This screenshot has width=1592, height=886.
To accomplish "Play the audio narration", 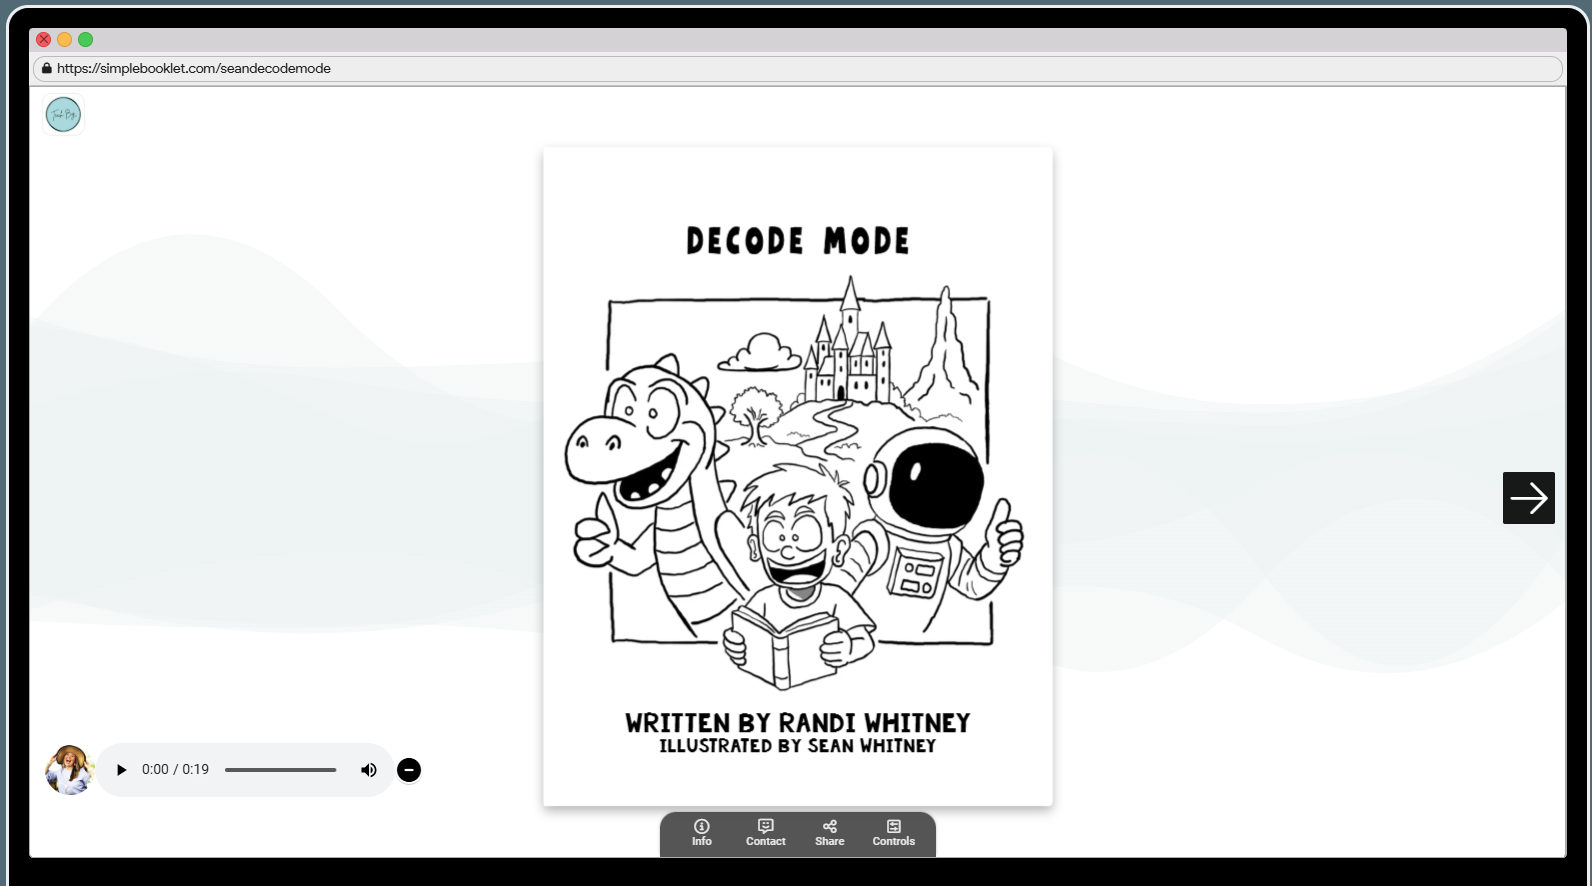I will point(121,770).
